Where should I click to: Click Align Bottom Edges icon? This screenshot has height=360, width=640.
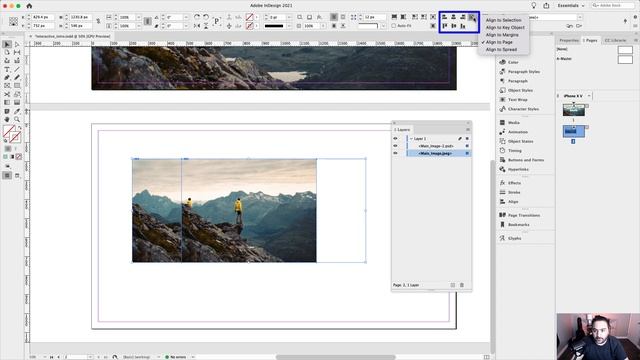(462, 26)
